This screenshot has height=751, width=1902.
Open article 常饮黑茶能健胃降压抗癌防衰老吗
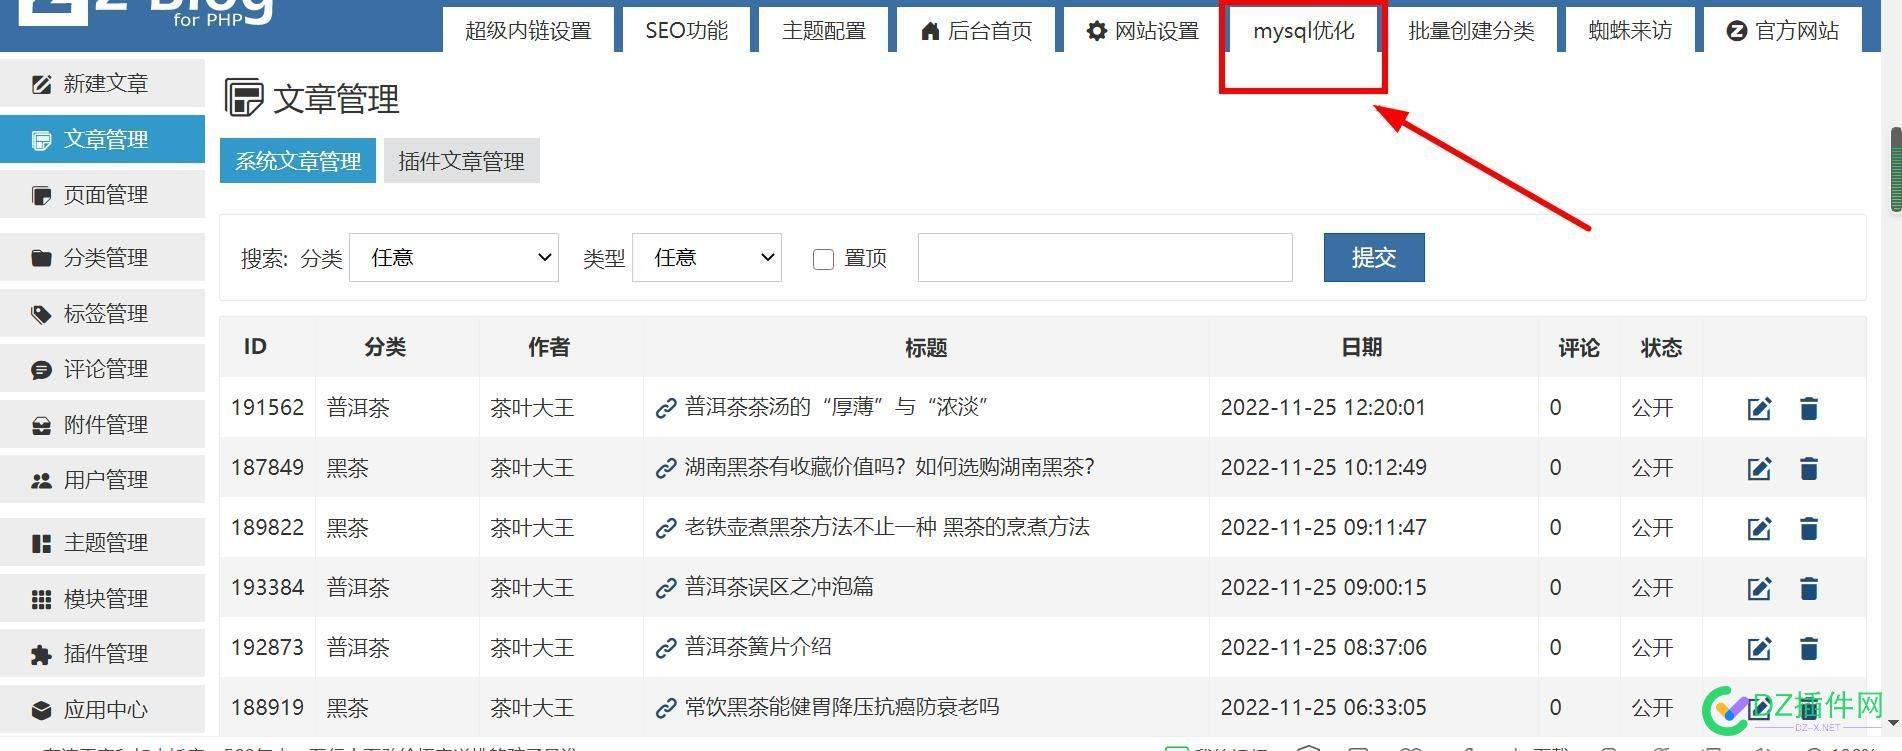point(842,707)
